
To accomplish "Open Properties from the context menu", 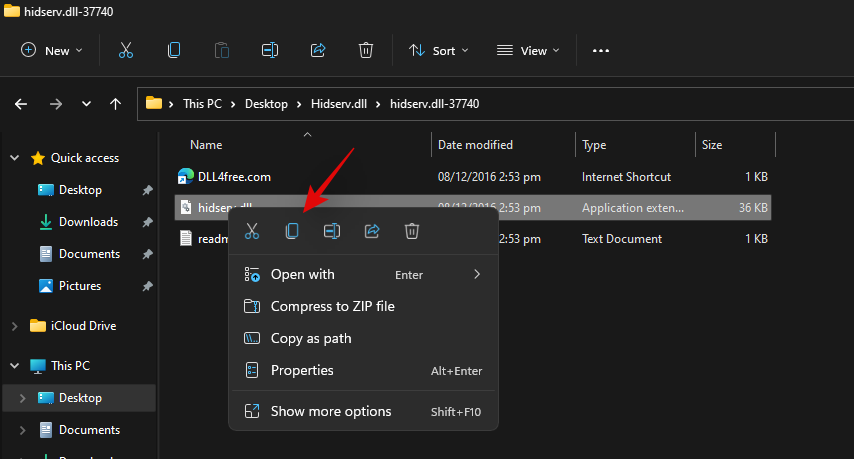I will (302, 370).
